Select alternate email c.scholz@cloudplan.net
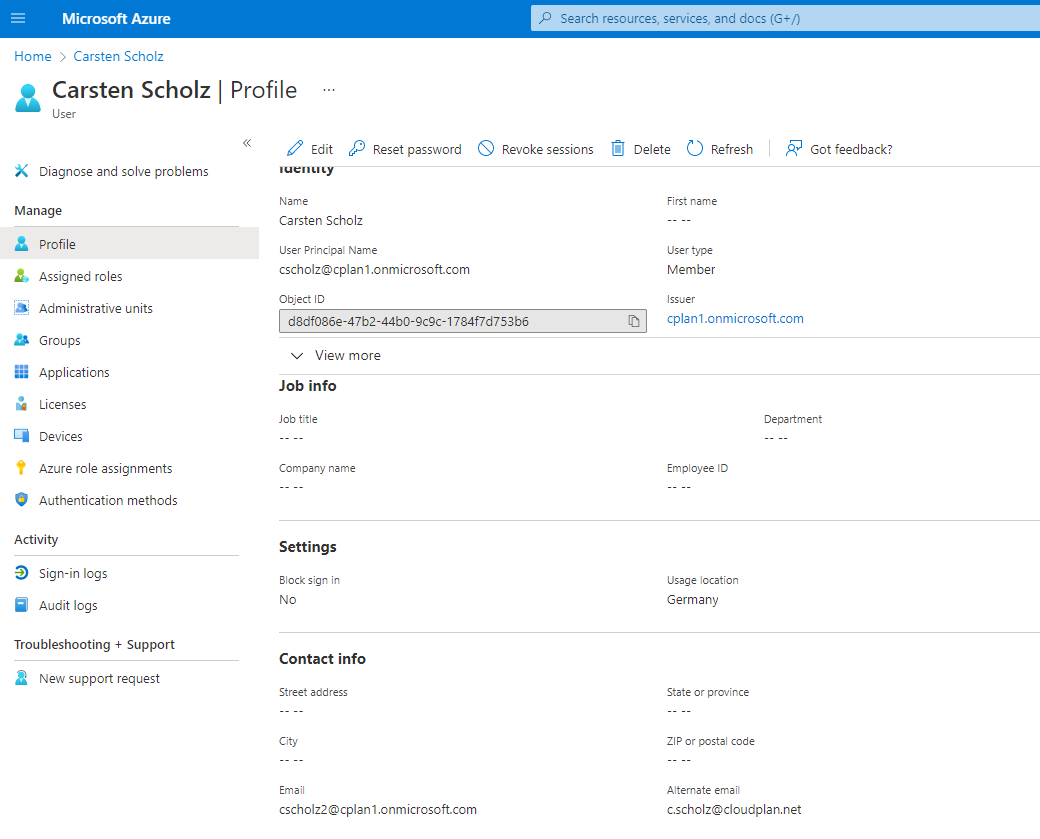The image size is (1040, 839). pos(734,809)
